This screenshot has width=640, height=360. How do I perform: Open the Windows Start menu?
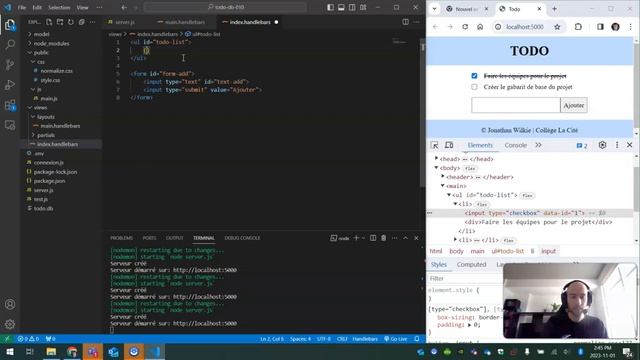[x=9, y=352]
